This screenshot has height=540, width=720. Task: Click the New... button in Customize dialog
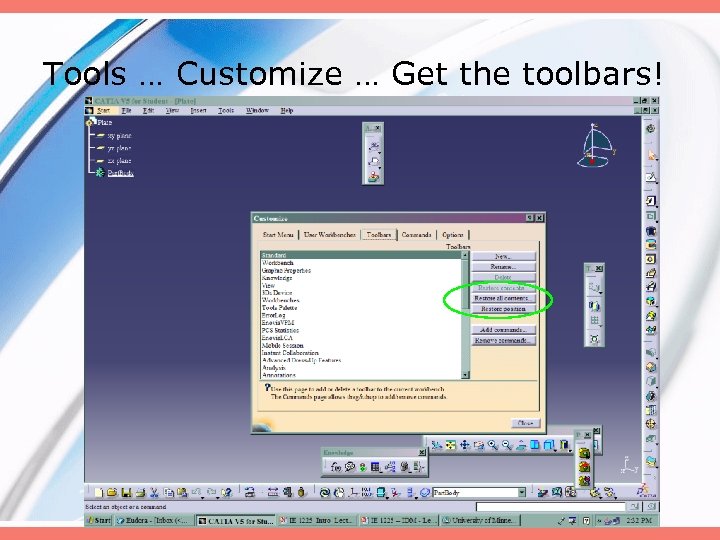503,256
